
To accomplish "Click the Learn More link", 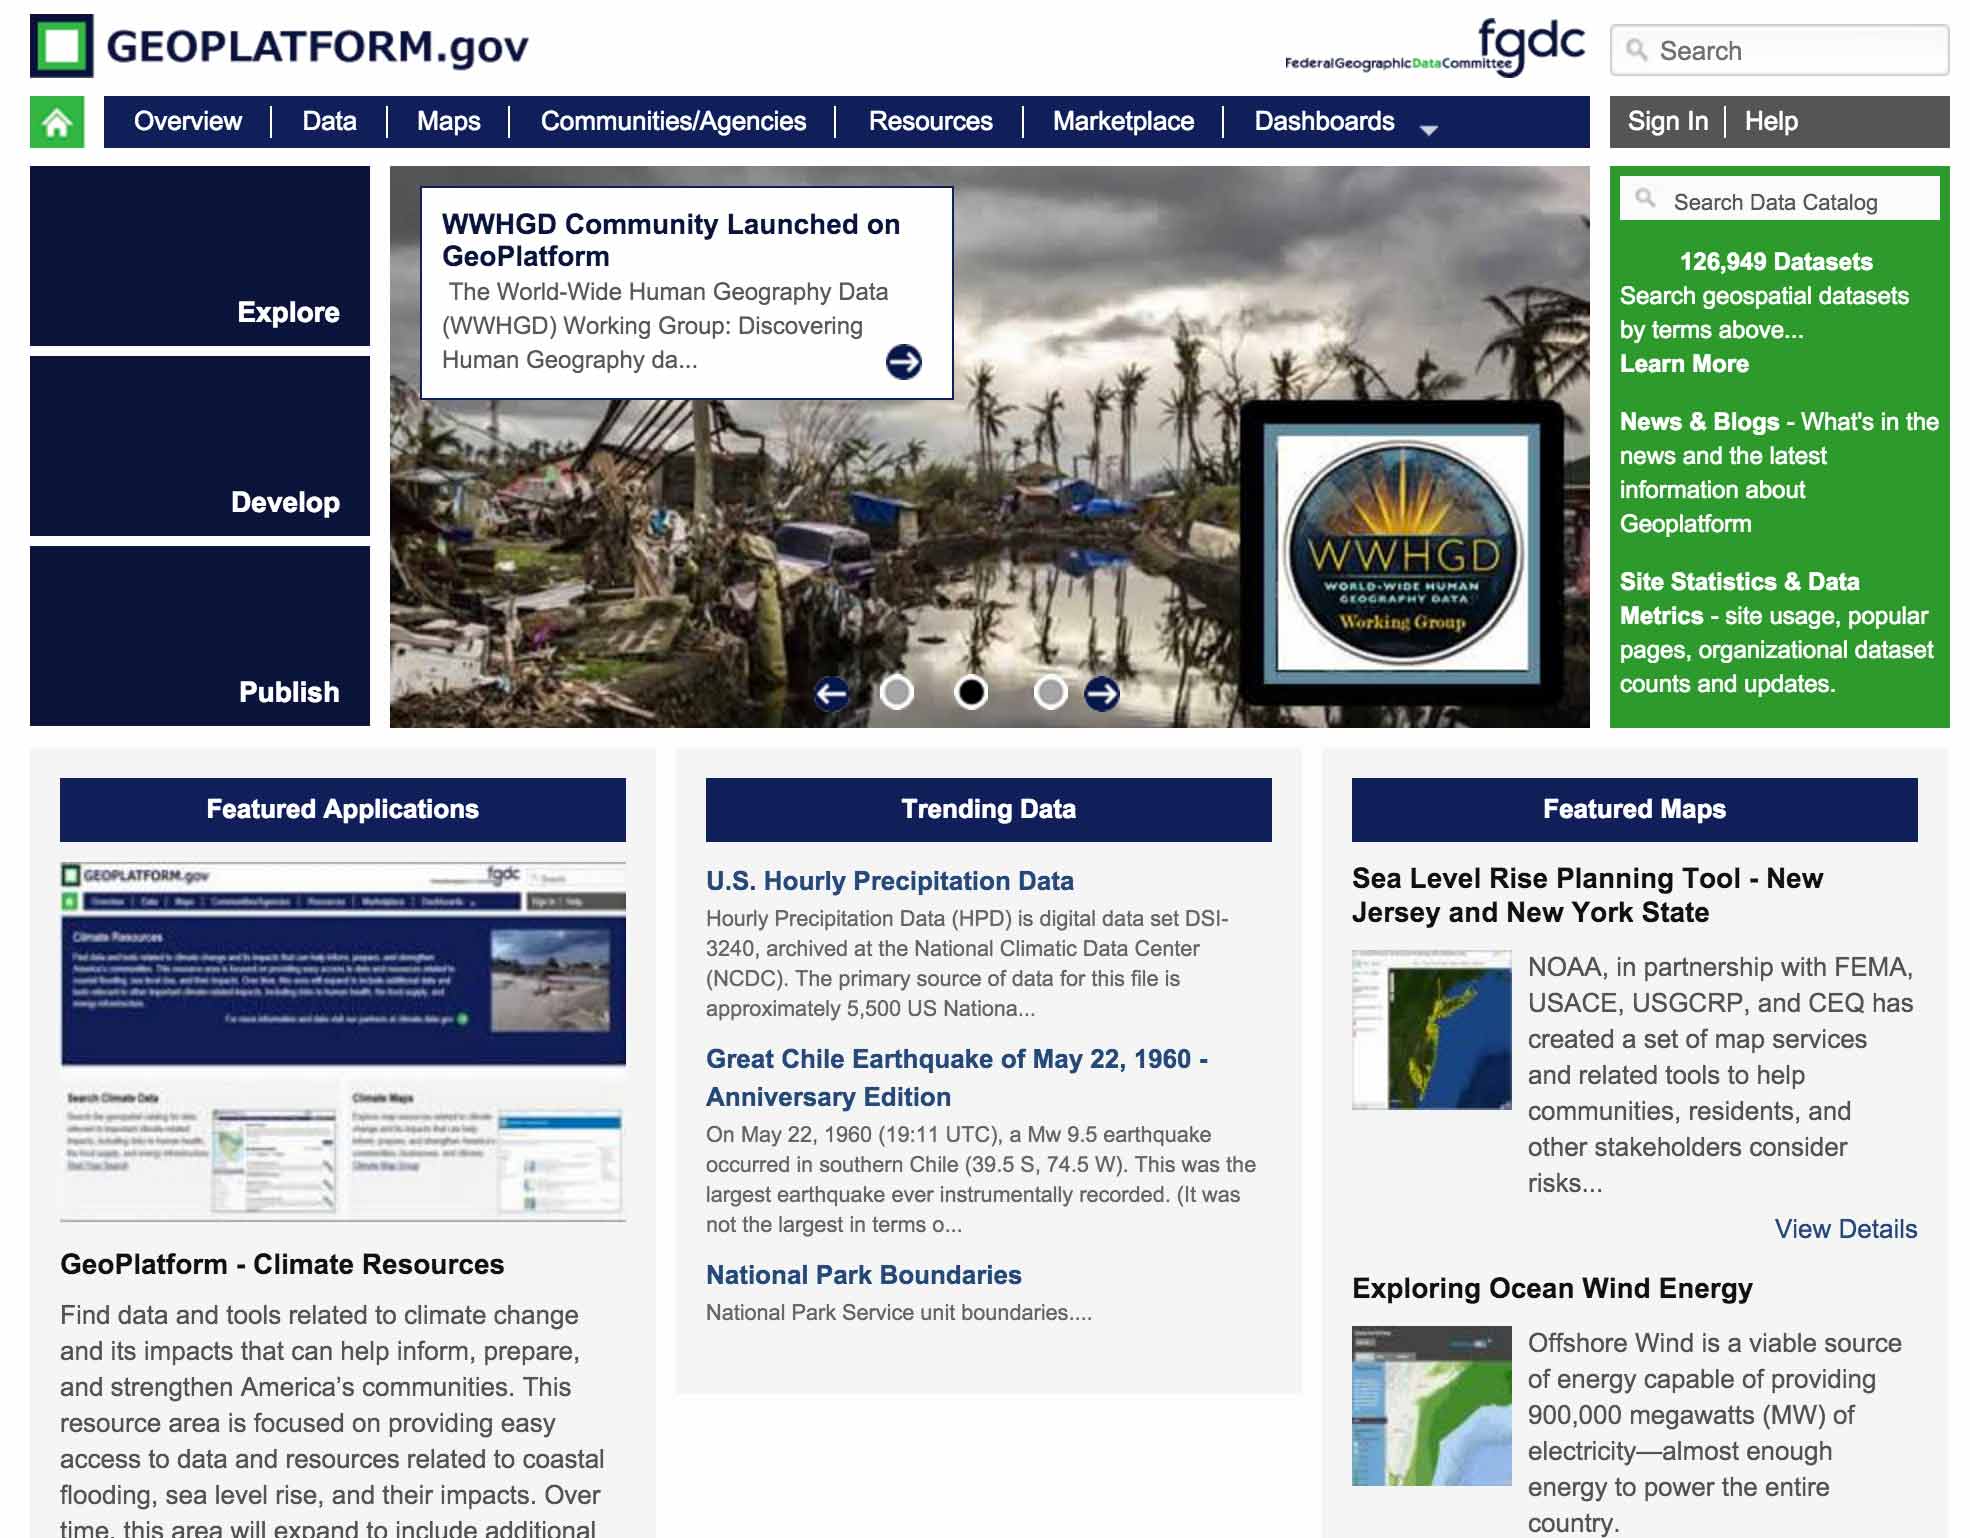I will click(x=1684, y=364).
